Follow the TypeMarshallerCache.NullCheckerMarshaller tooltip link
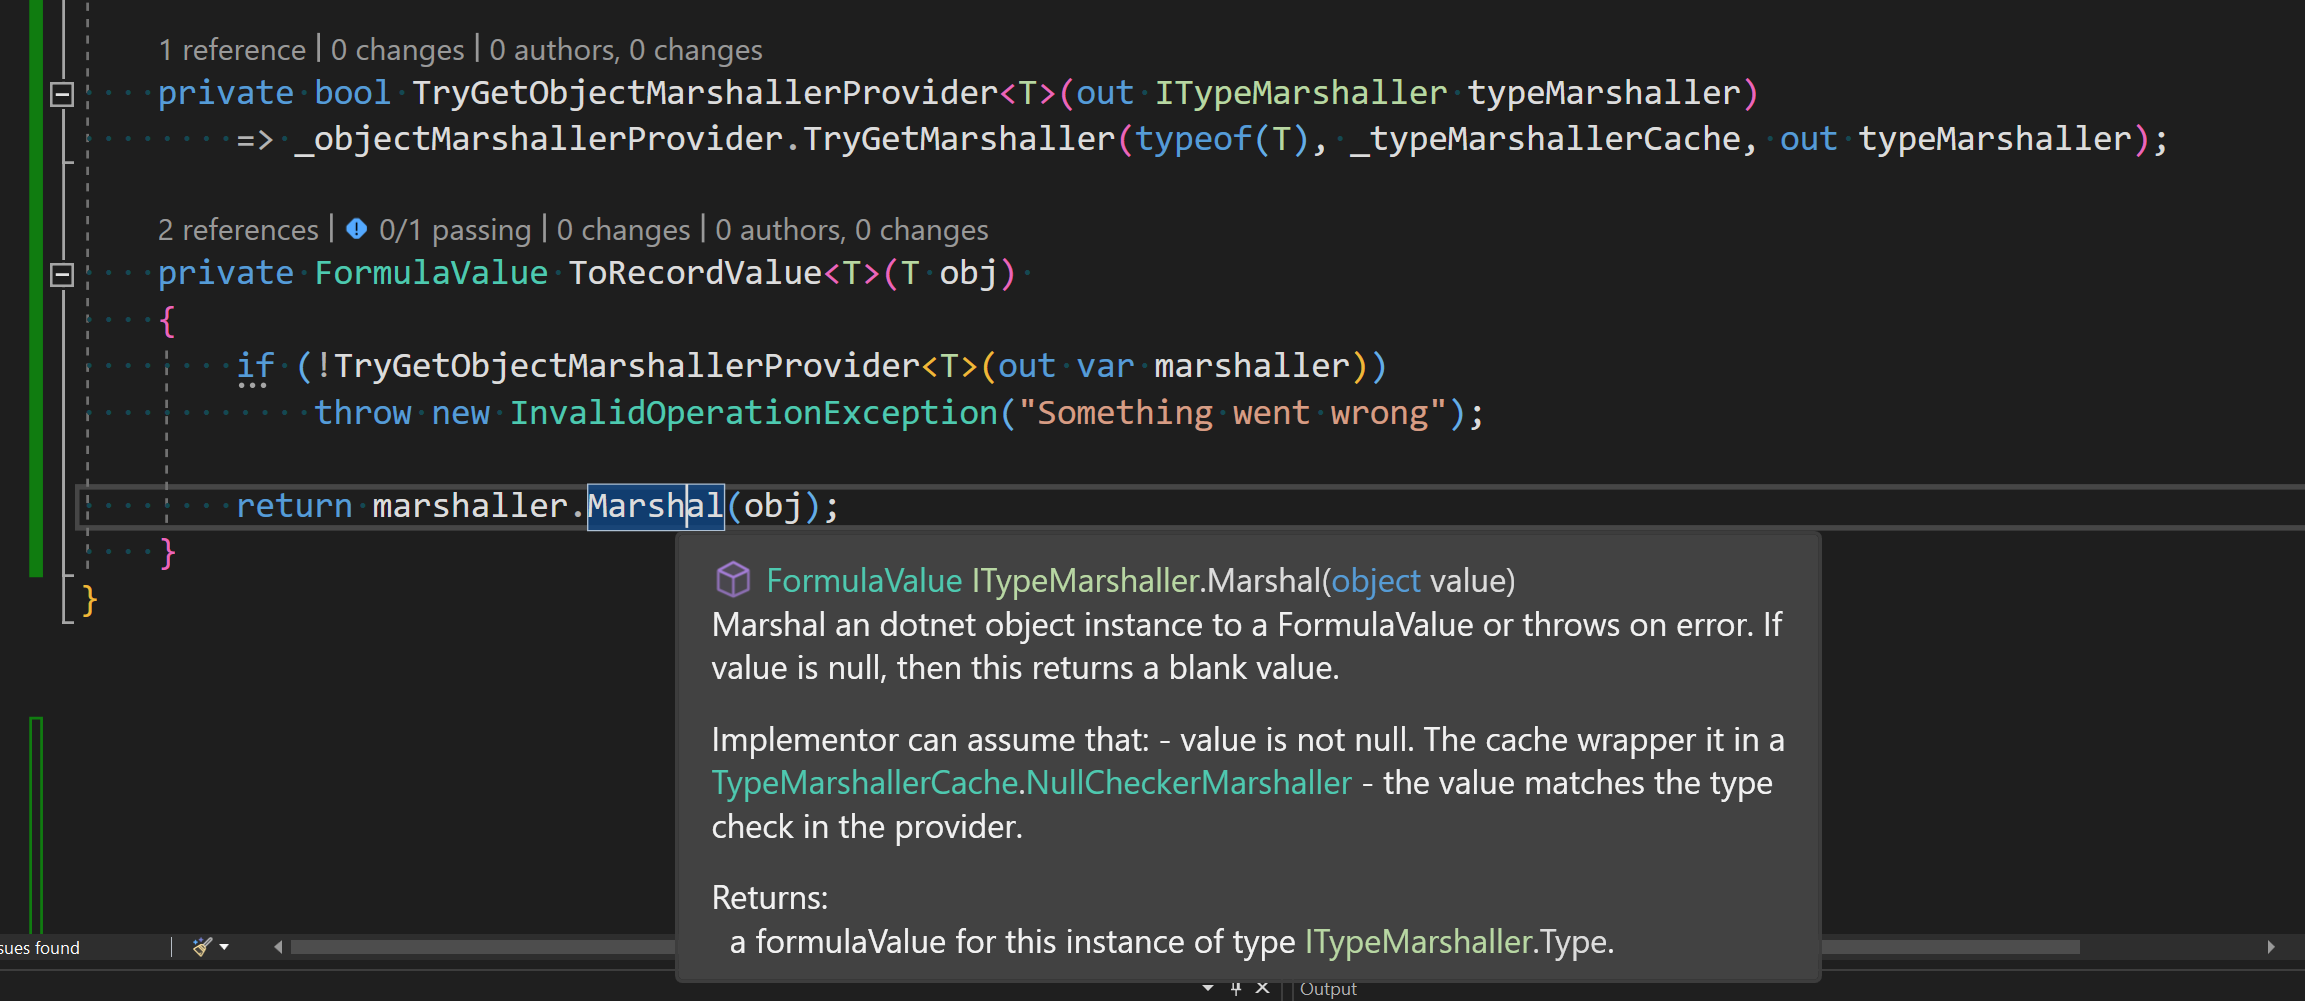Screen dimensions: 2305x1001 coord(1030,782)
